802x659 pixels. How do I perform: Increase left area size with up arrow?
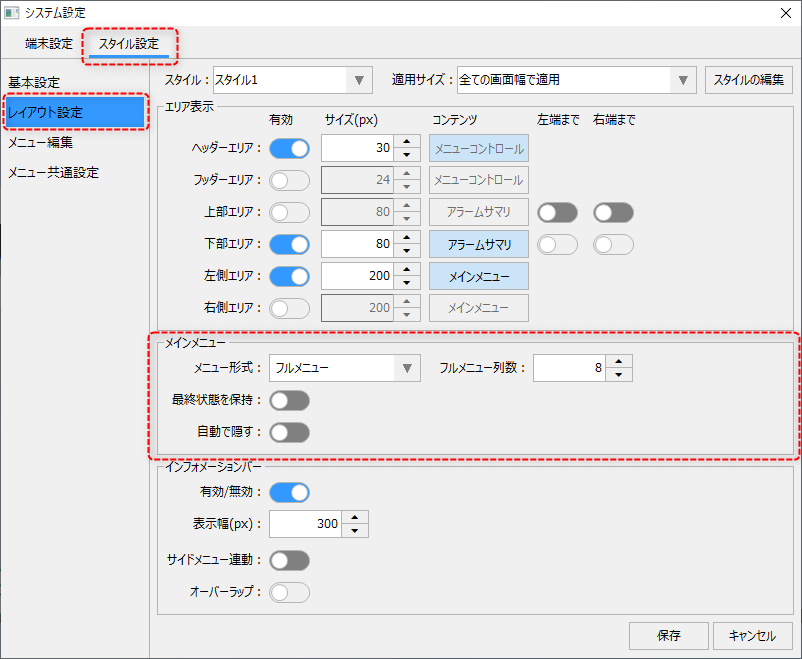[x=406, y=269]
